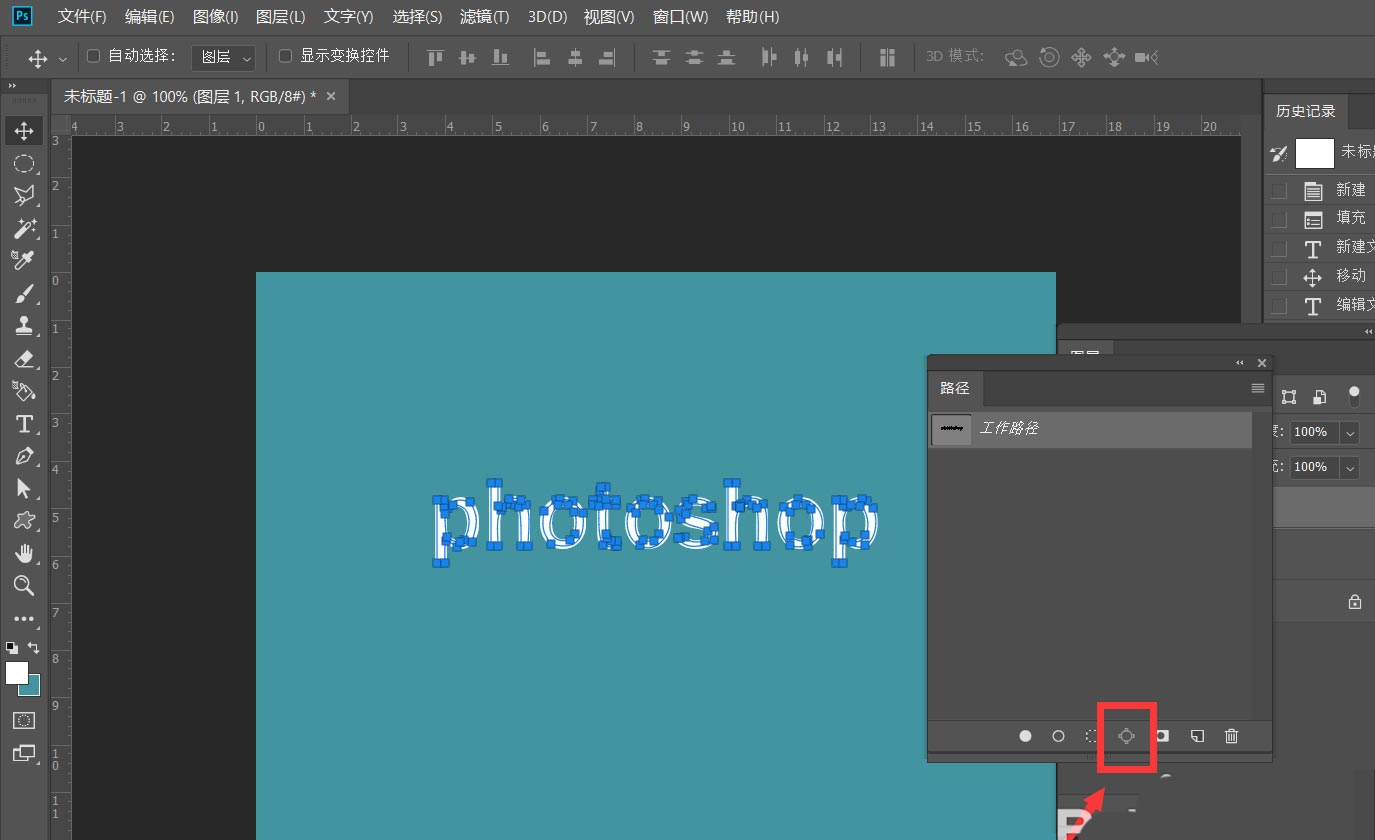Load path as selection icon
1375x840 pixels.
point(1092,736)
